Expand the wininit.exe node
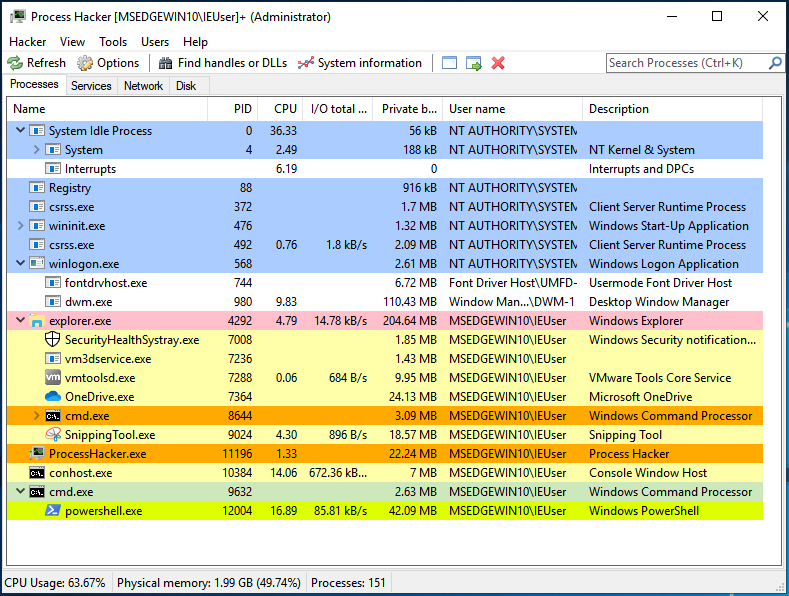The width and height of the screenshot is (789, 596). [x=21, y=226]
